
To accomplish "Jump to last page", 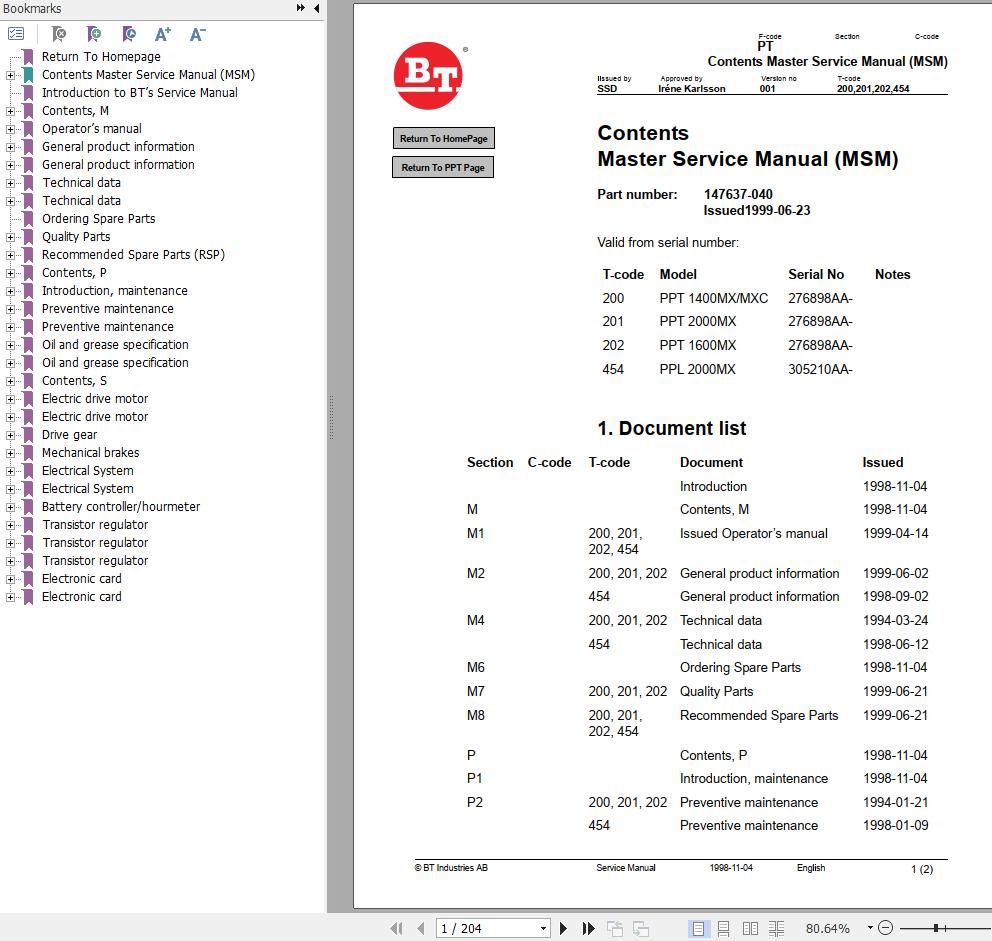I will (588, 928).
